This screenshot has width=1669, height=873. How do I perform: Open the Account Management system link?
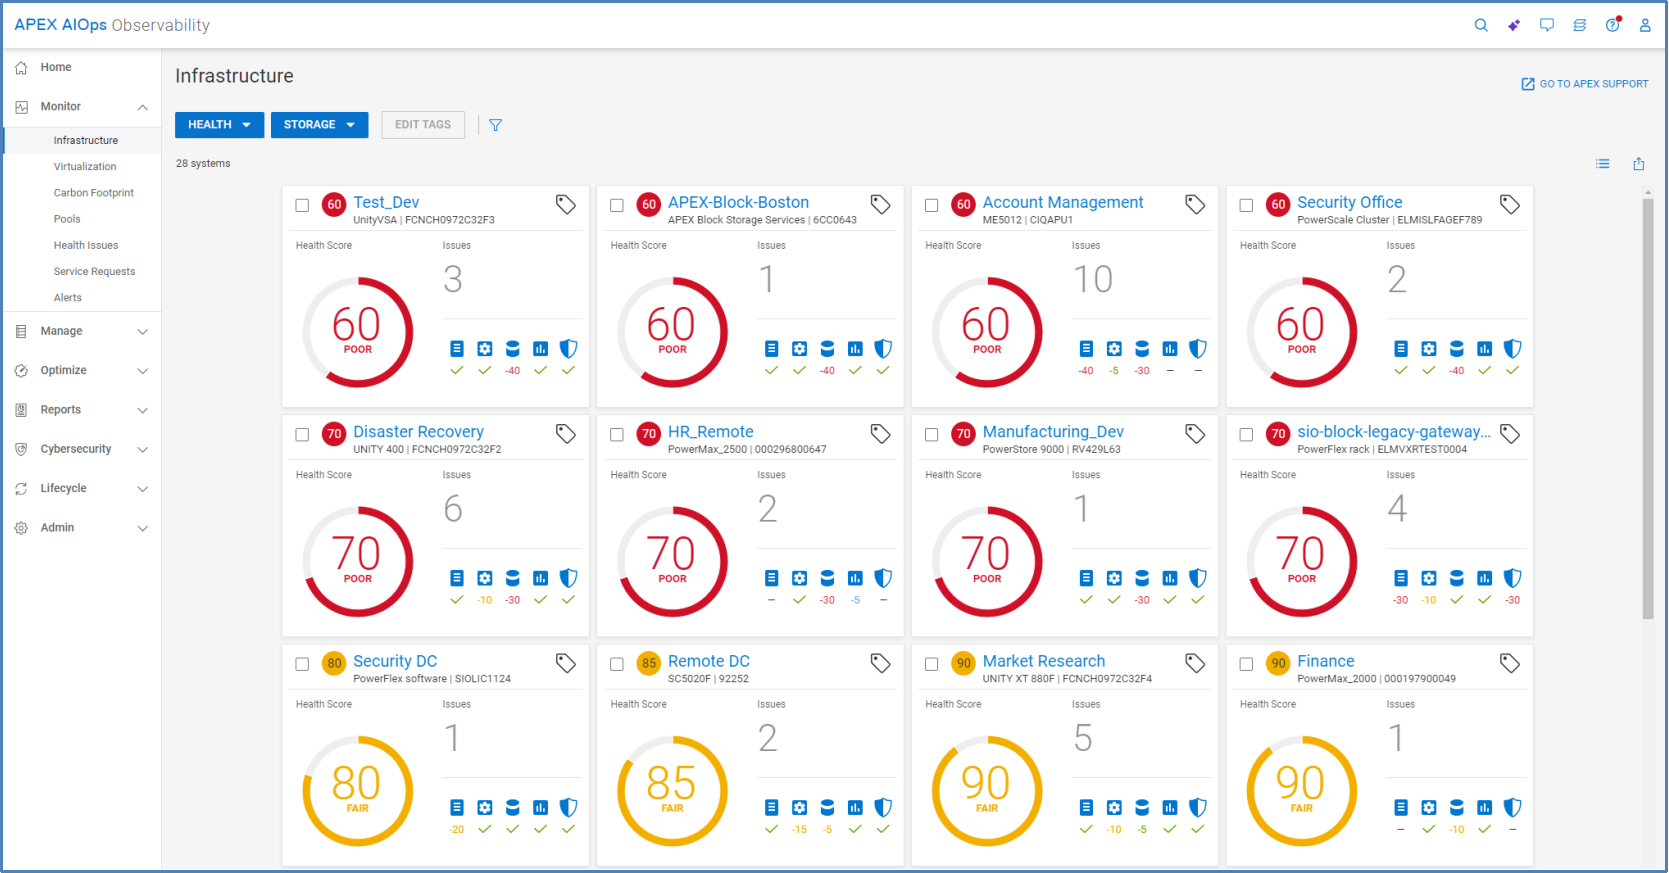1063,202
